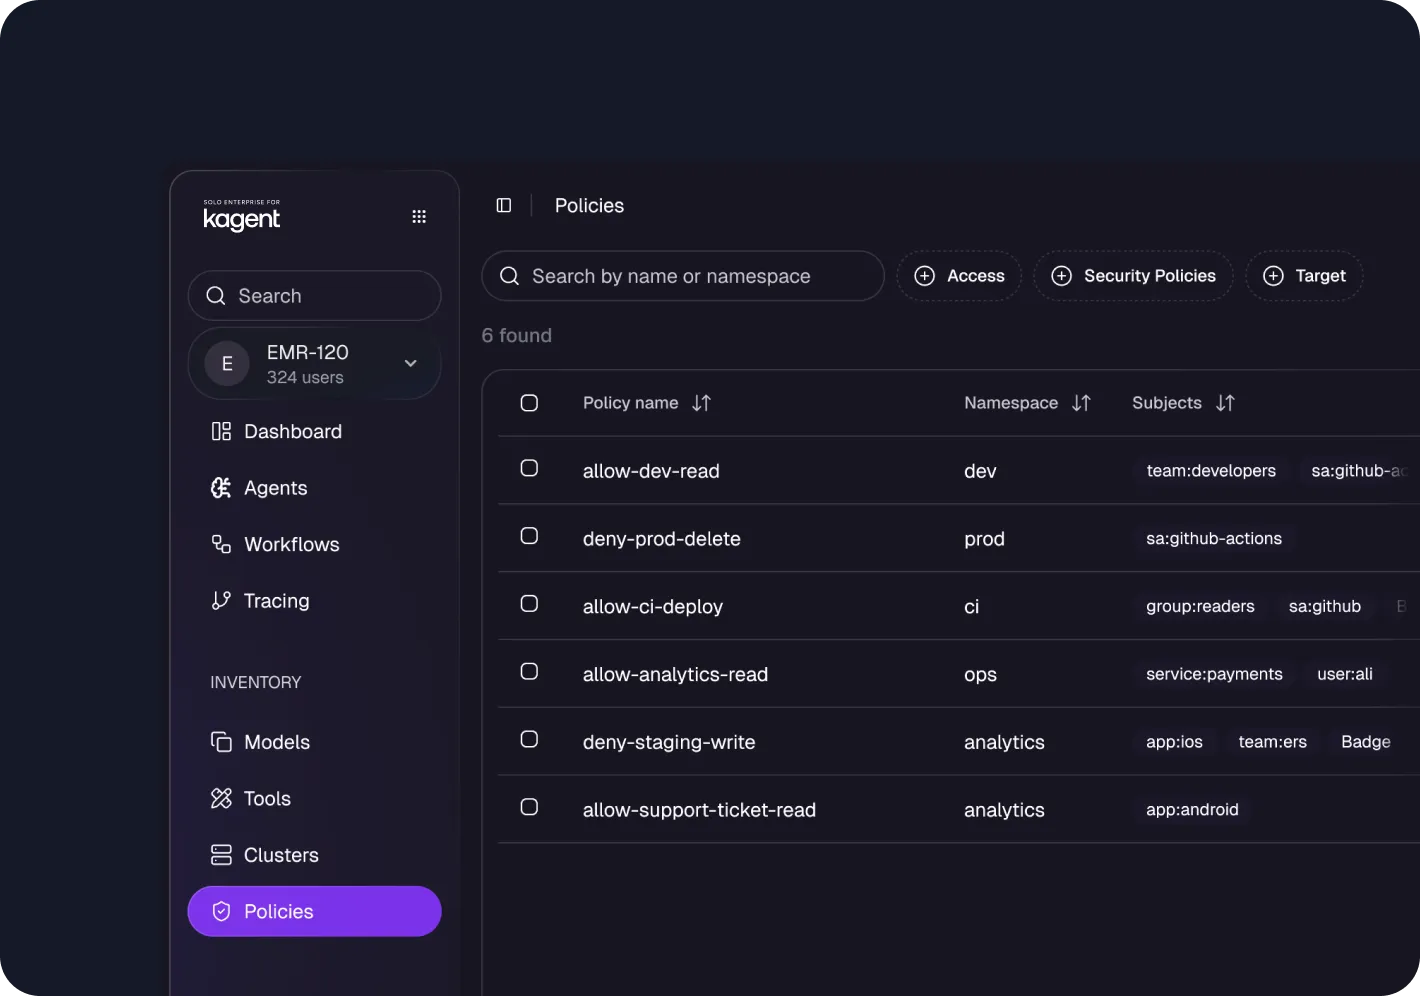Click the Tracing branch icon
Viewport: 1420px width, 996px height.
pyautogui.click(x=221, y=600)
